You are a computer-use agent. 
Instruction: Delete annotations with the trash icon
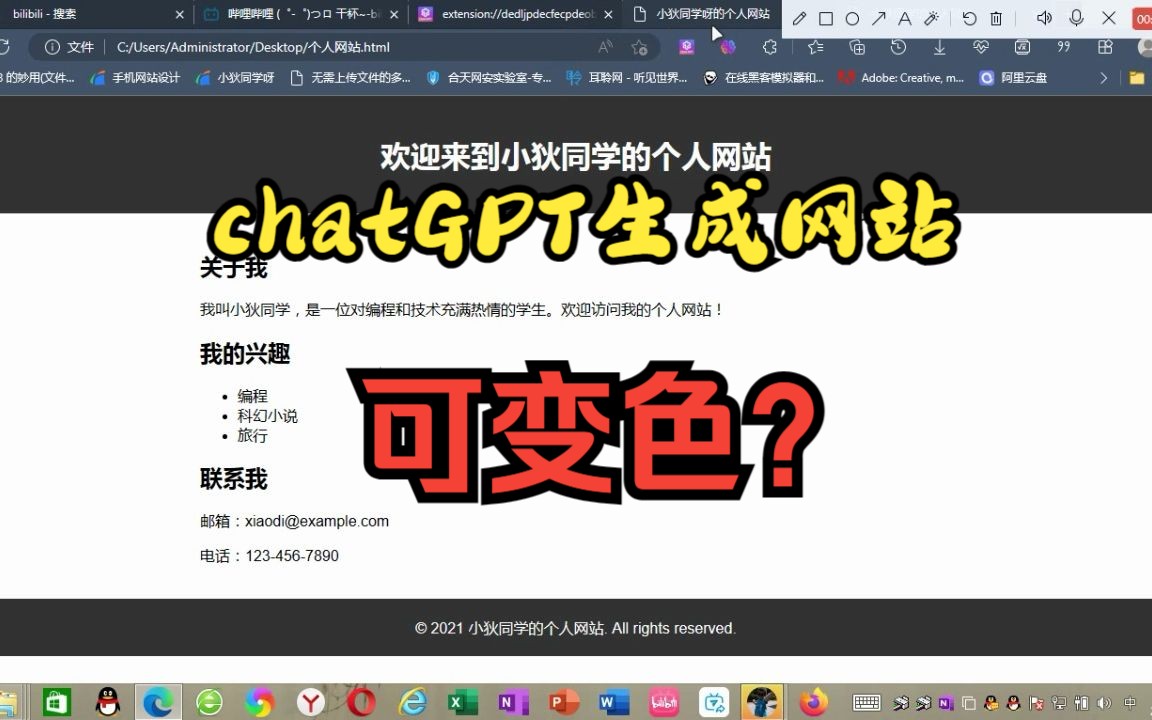coord(996,18)
